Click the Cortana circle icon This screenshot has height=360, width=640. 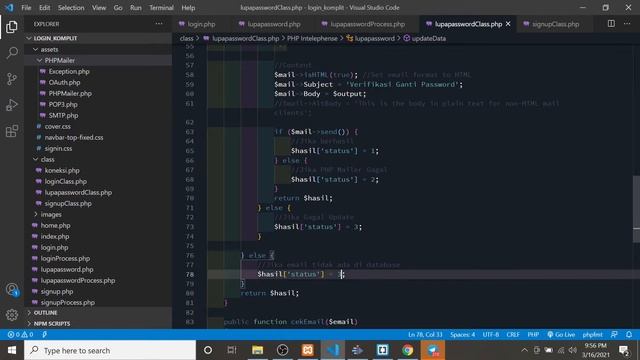coord(208,350)
